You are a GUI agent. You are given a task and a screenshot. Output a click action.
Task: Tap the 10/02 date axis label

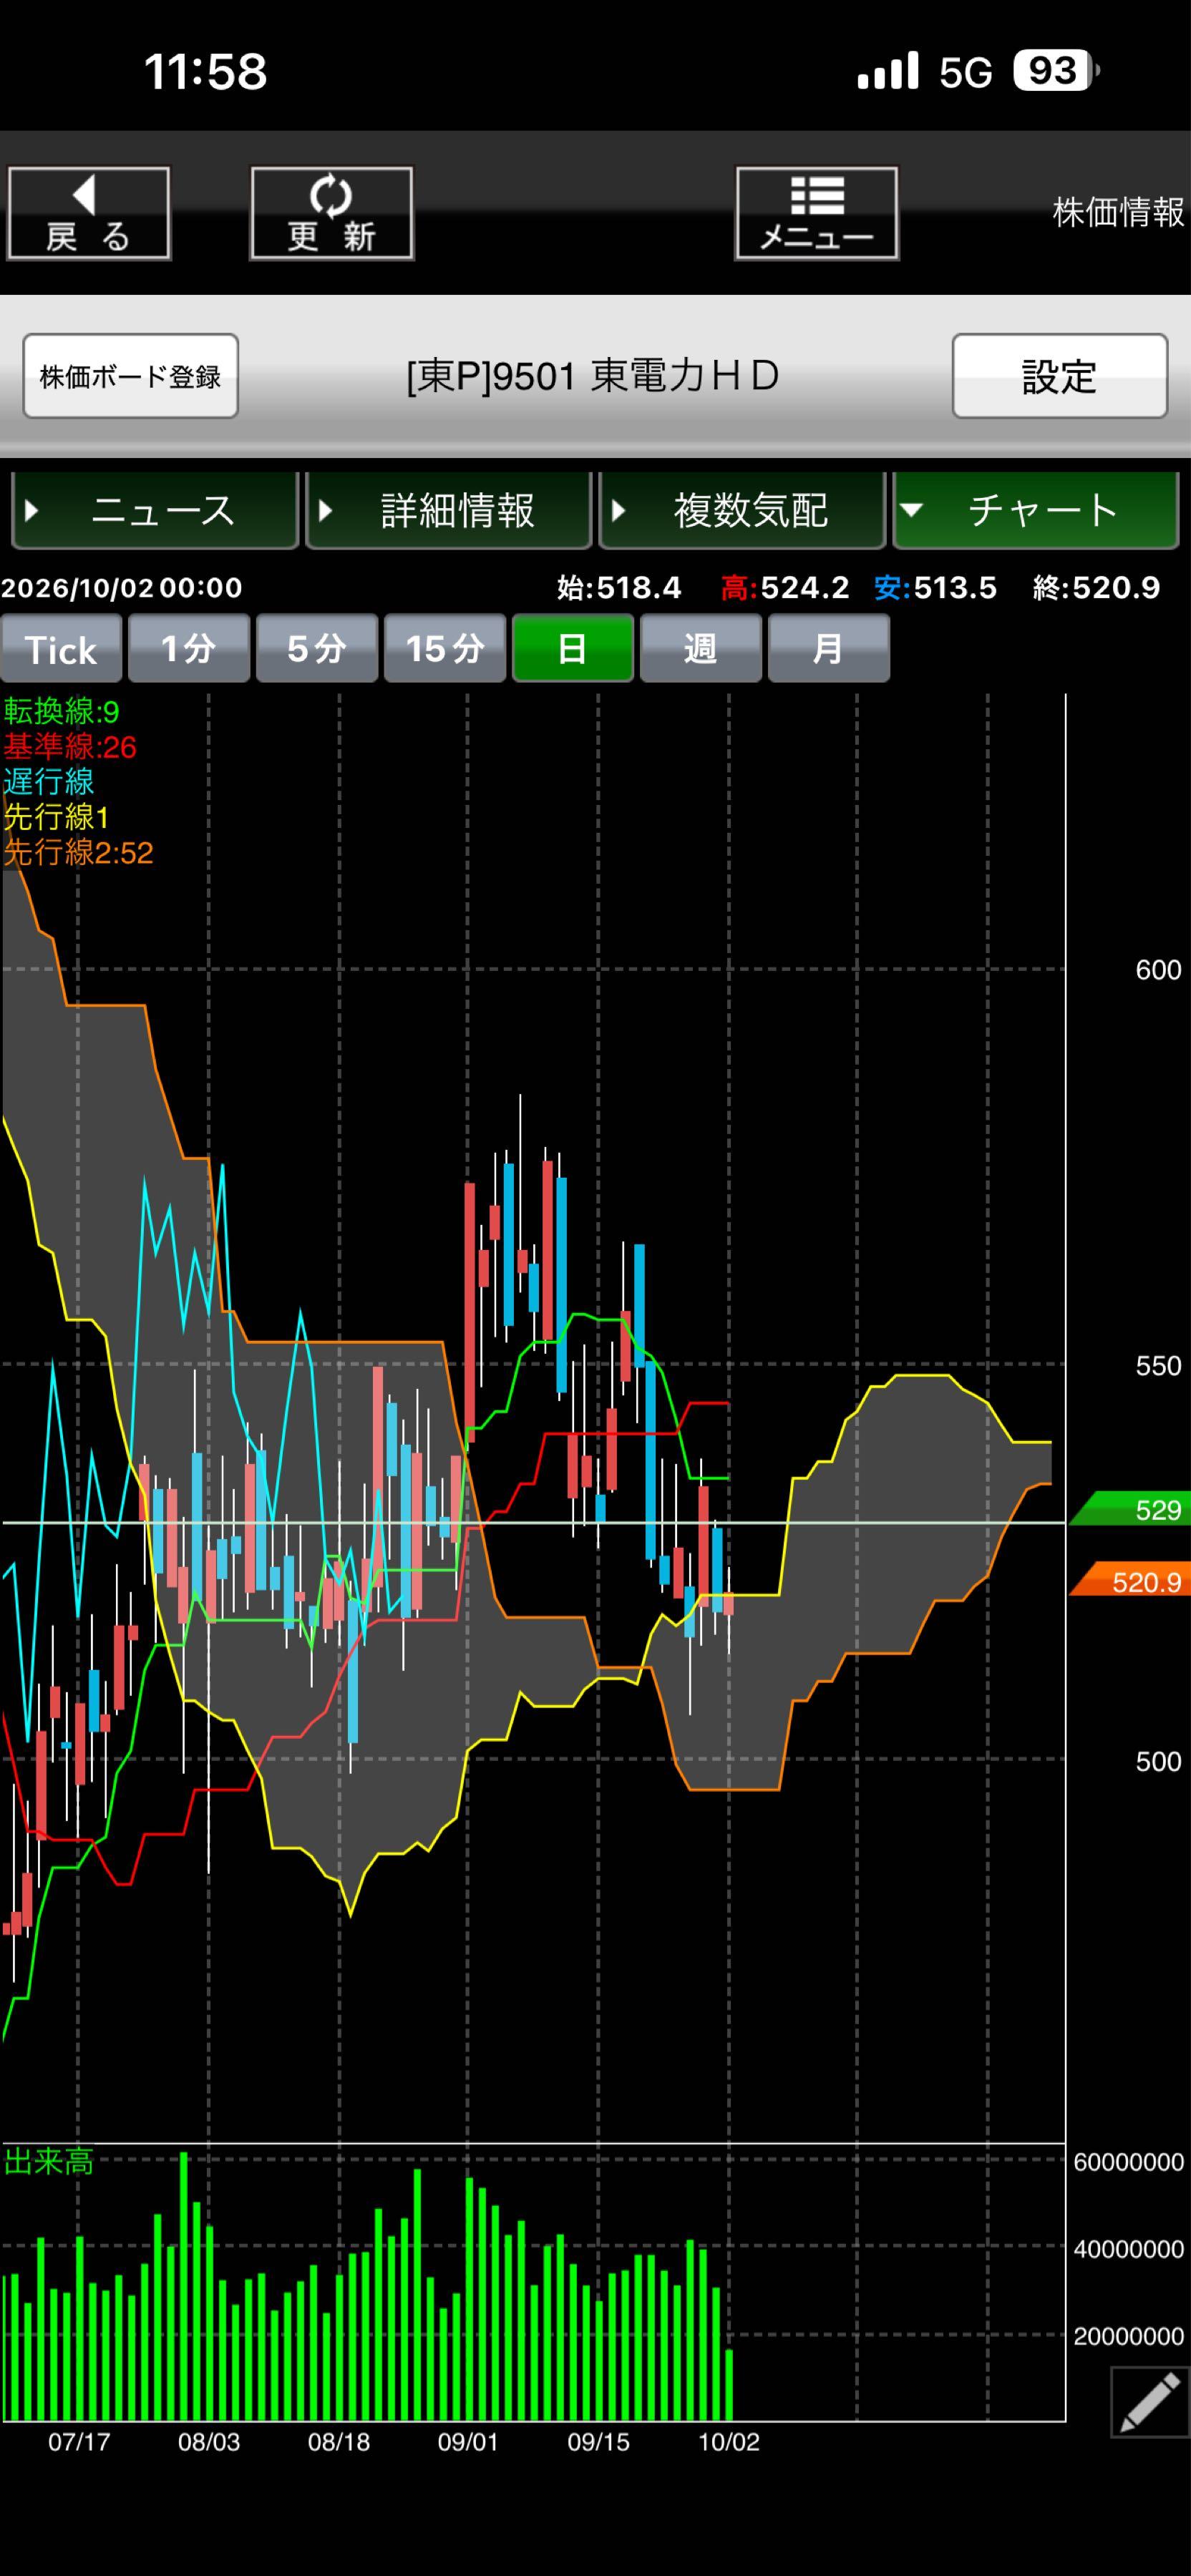coord(729,2442)
